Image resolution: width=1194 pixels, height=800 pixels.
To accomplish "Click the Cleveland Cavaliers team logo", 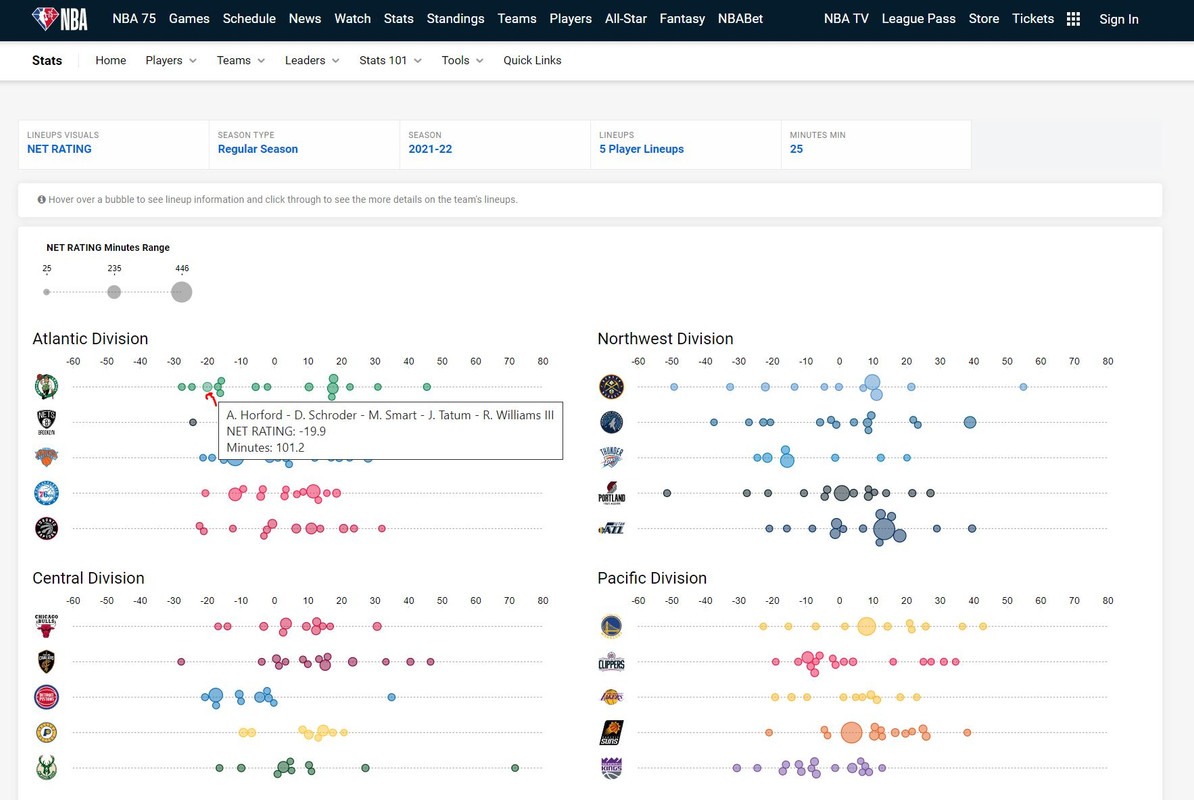I will (46, 661).
